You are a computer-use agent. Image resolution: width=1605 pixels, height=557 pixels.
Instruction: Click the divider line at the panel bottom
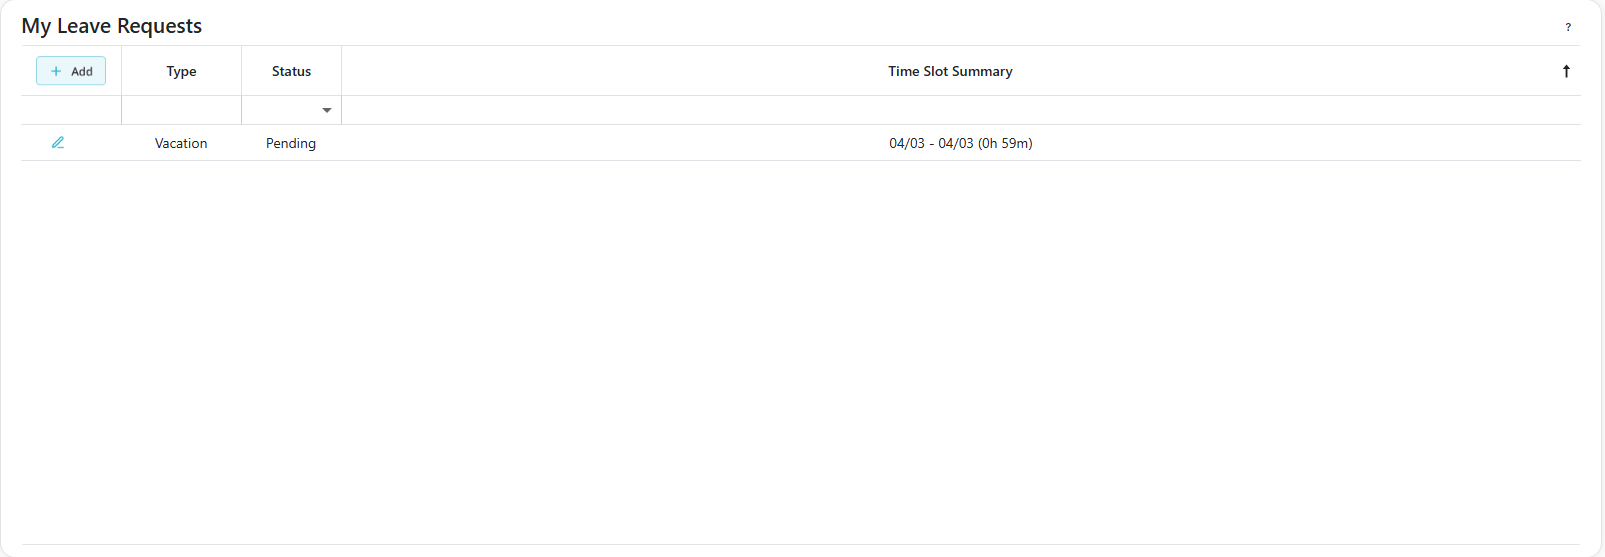pos(800,544)
